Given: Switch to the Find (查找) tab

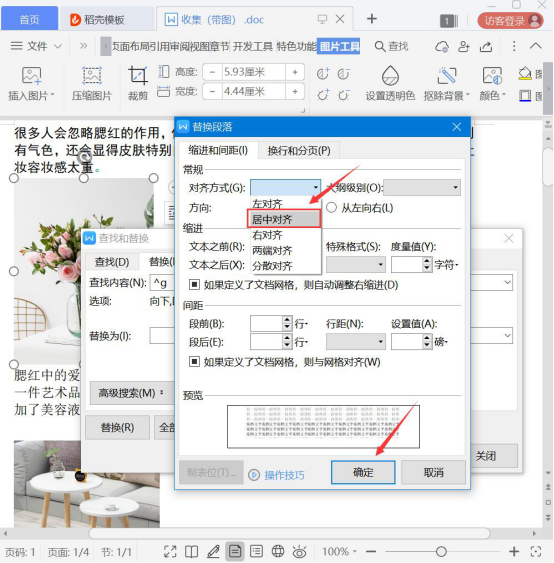Looking at the screenshot, I should point(112,262).
